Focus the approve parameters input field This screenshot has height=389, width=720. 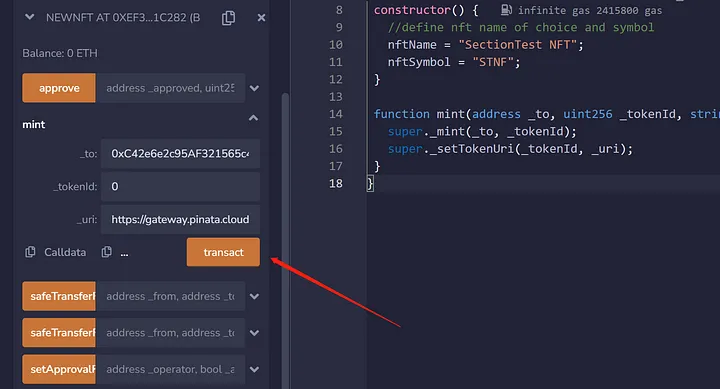point(170,88)
